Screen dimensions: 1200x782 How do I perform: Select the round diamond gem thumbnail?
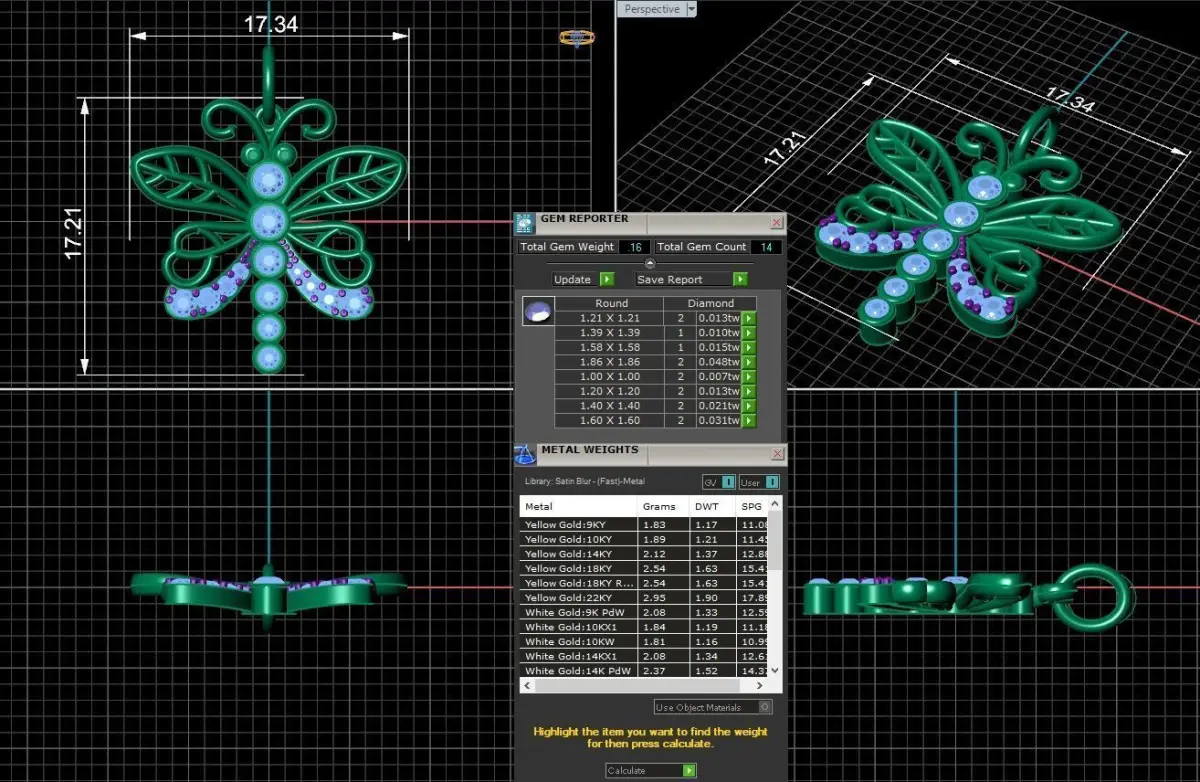(538, 312)
